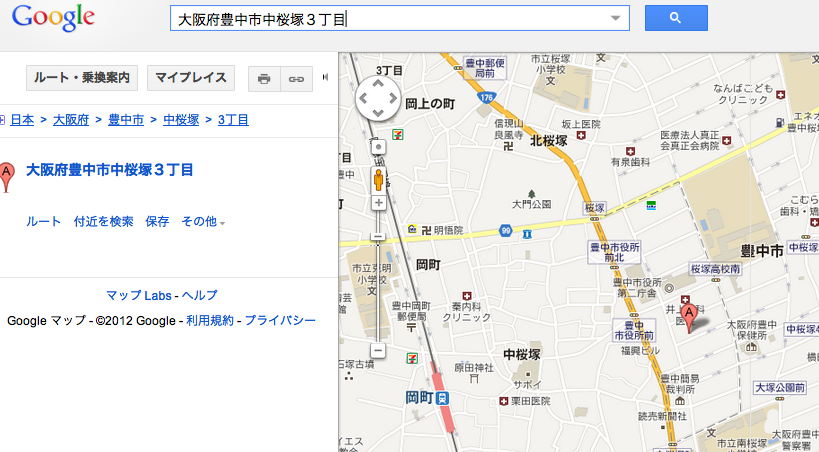Image resolution: width=819 pixels, height=452 pixels.
Task: Click なんばこどもクリニック hospital icon
Action: (780, 95)
